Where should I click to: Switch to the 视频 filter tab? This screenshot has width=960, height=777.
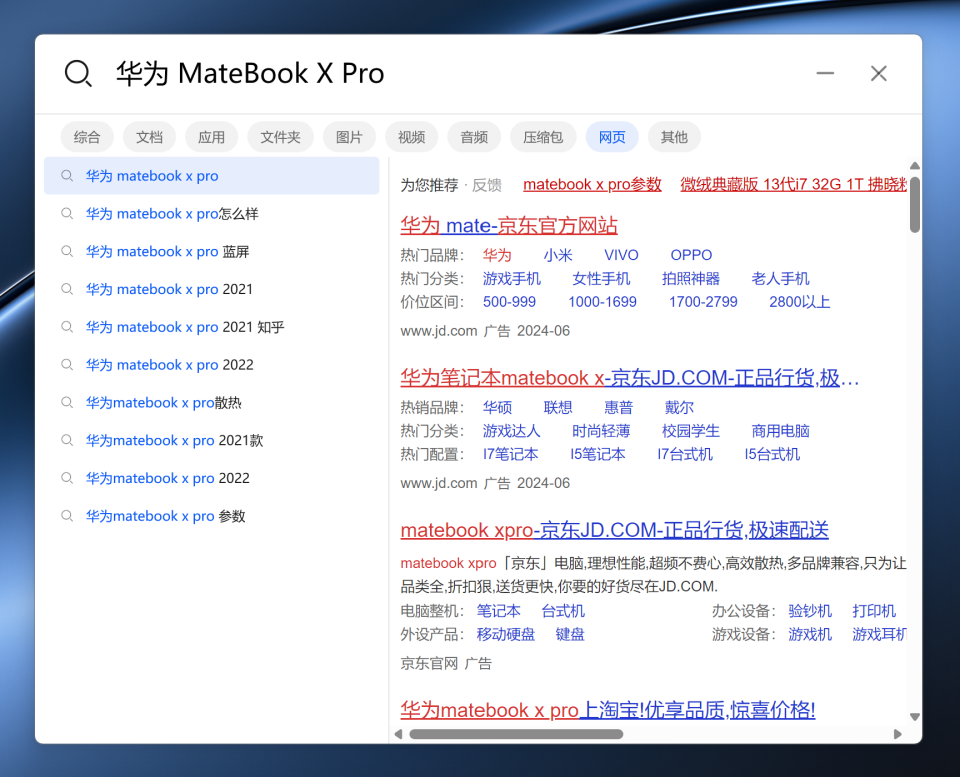pos(411,137)
